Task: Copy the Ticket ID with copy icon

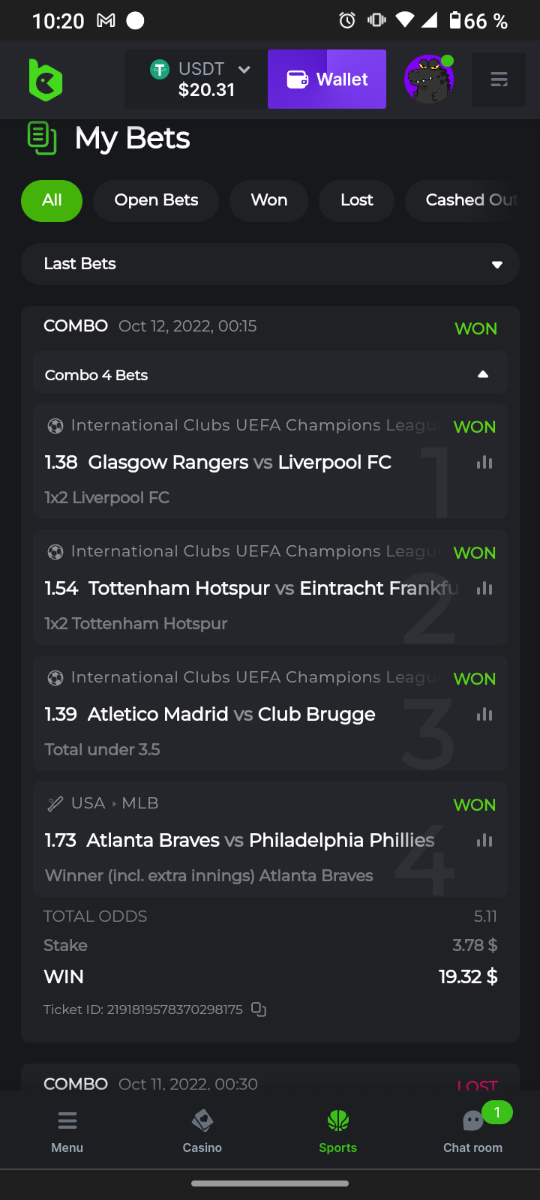Action: (x=258, y=1009)
